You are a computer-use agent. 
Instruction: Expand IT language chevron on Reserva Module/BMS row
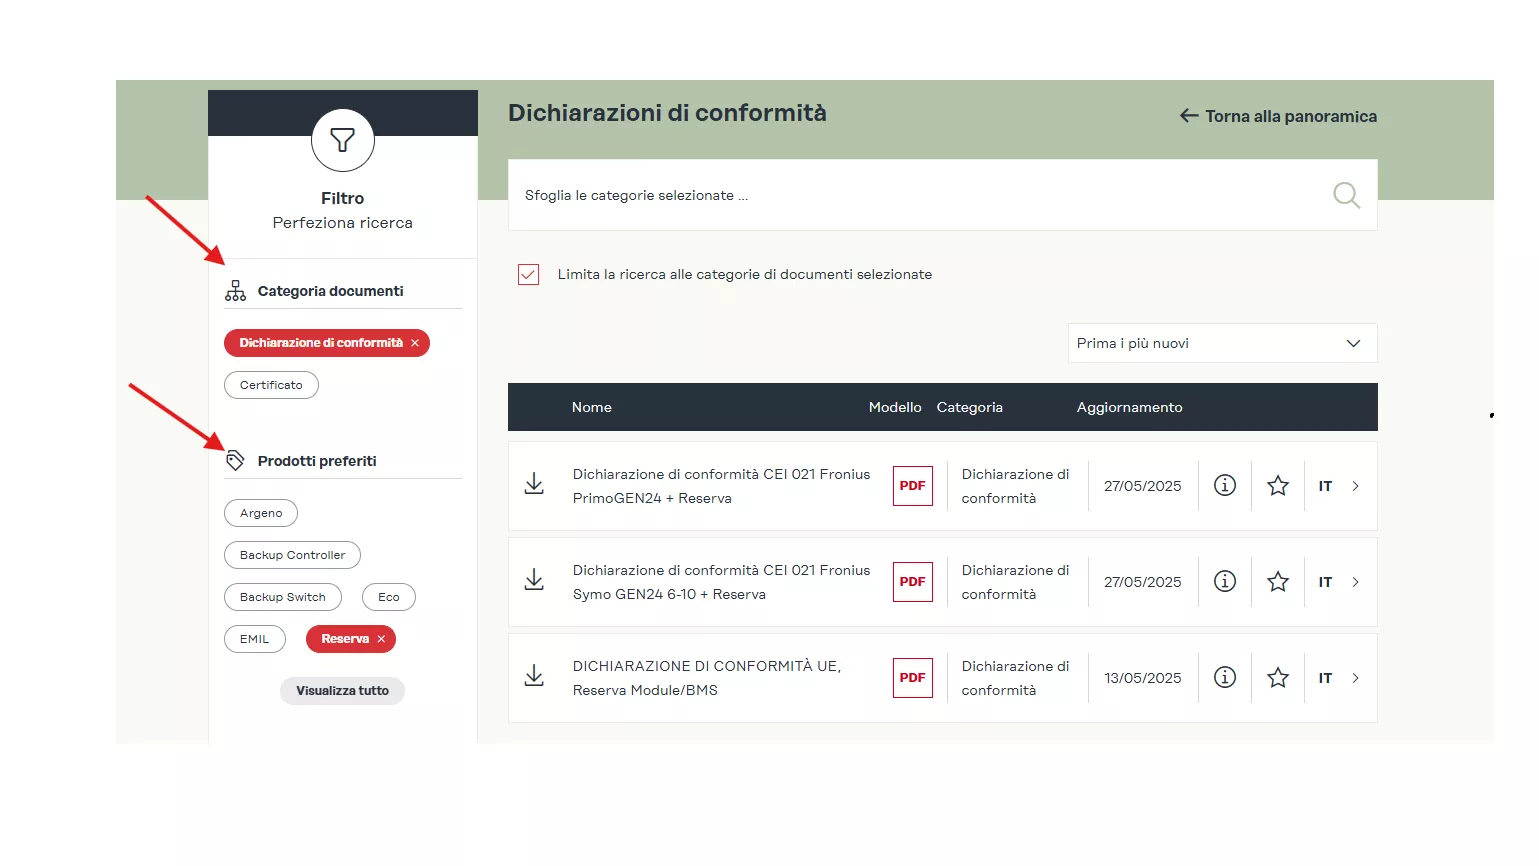point(1355,678)
